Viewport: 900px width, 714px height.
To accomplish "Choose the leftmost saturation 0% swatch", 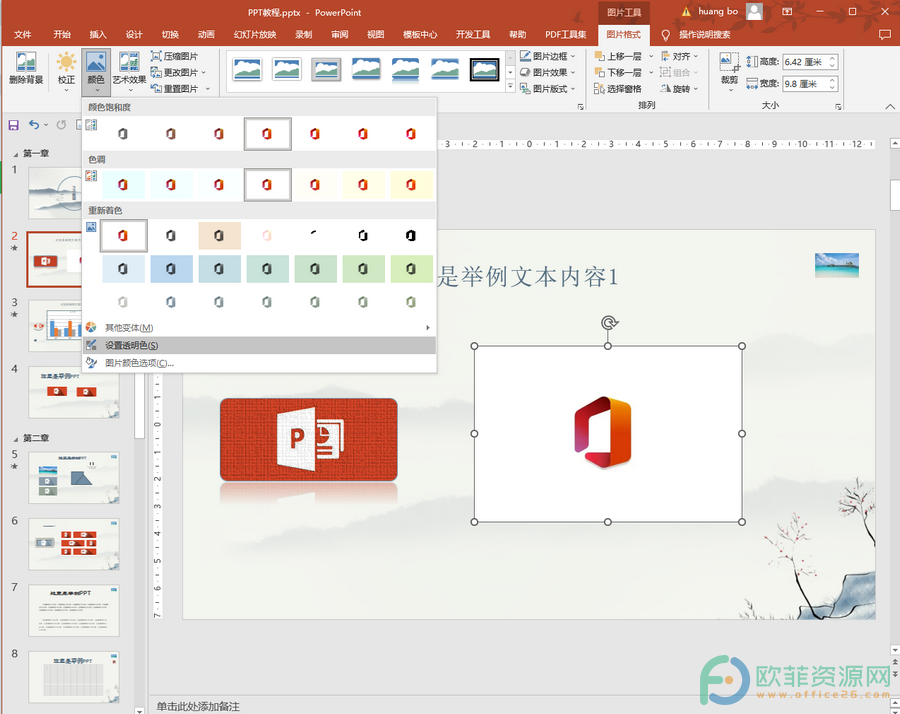I will pos(123,134).
